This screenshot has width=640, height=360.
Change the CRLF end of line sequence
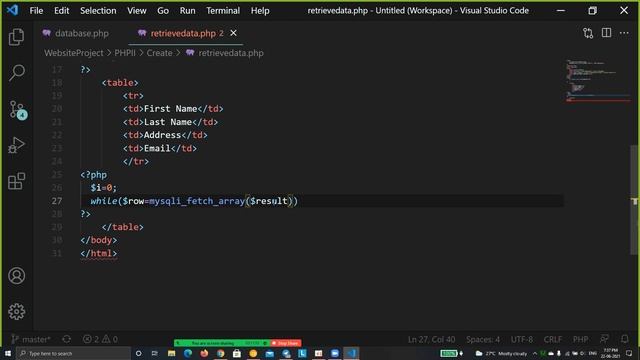[x=553, y=339]
